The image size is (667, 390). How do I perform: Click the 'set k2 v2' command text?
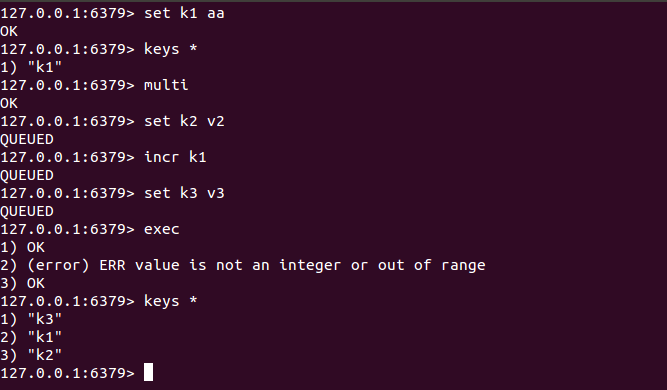[184, 121]
